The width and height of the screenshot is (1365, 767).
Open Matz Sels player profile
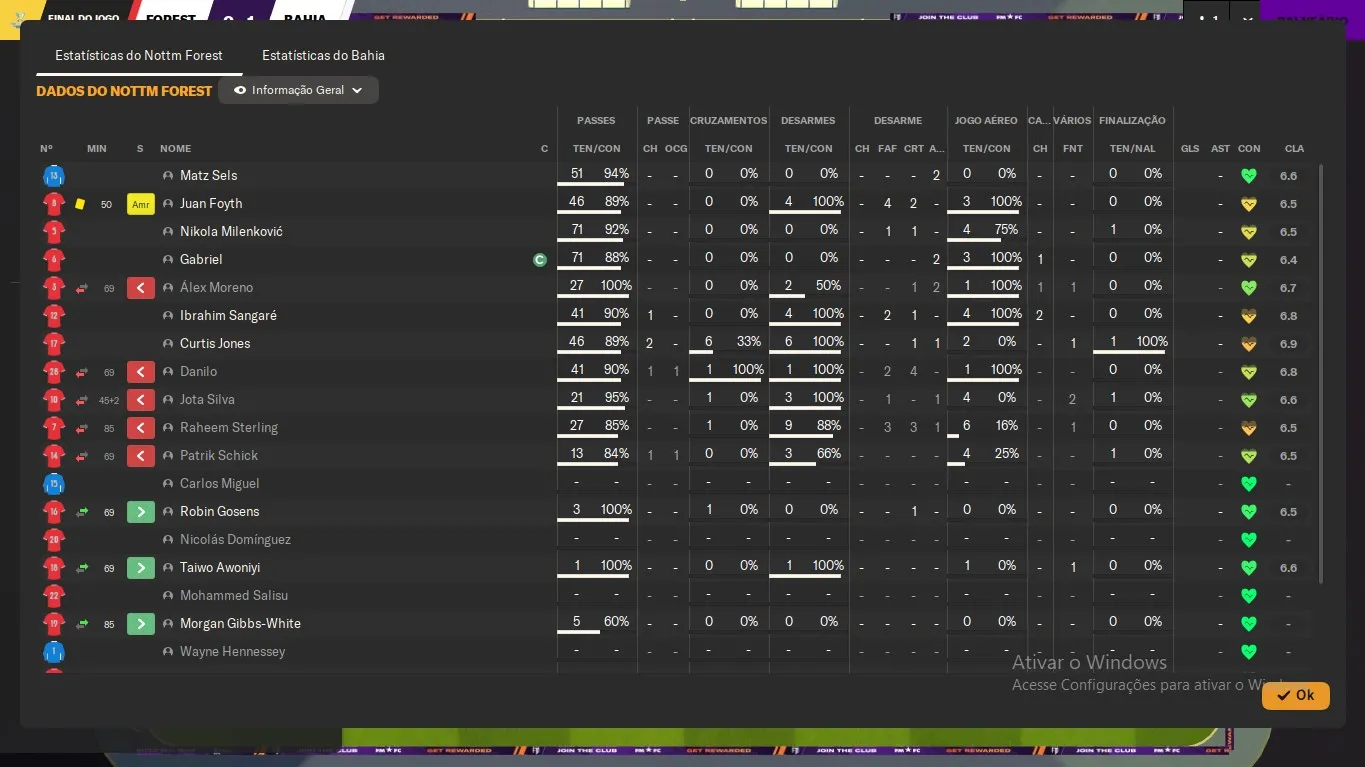point(208,176)
